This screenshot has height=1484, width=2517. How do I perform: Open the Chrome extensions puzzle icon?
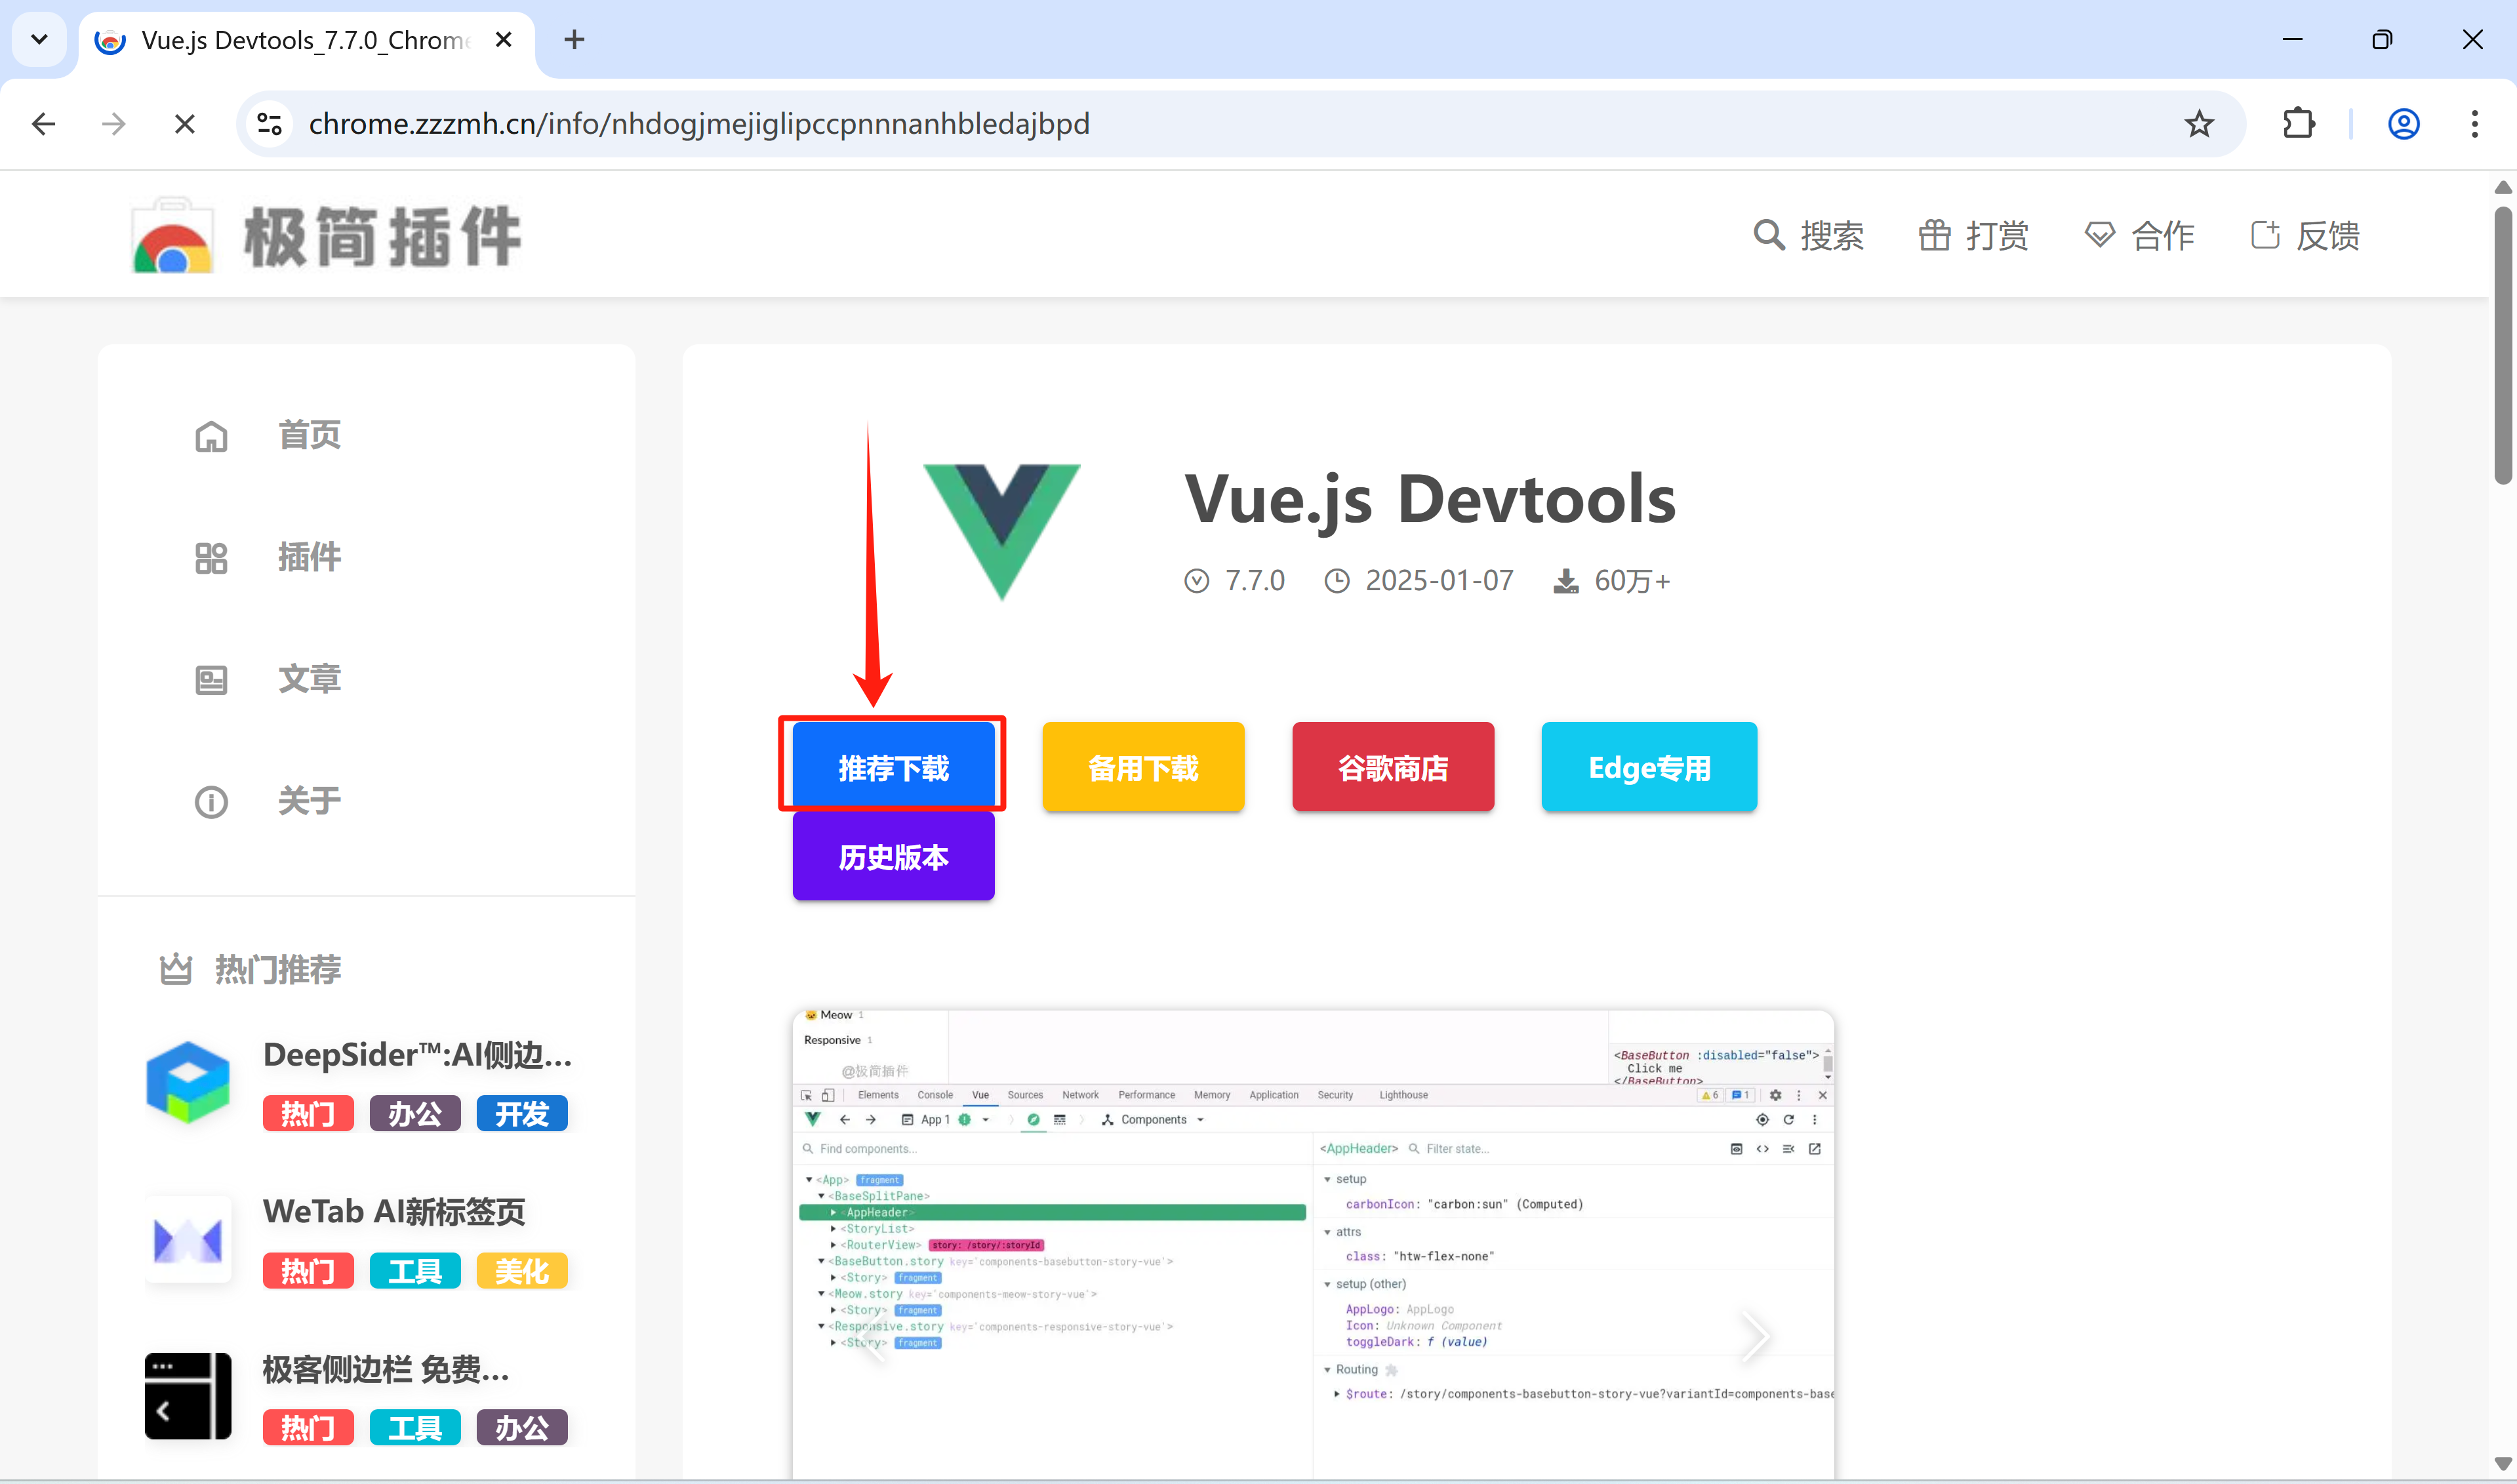pos(2298,124)
